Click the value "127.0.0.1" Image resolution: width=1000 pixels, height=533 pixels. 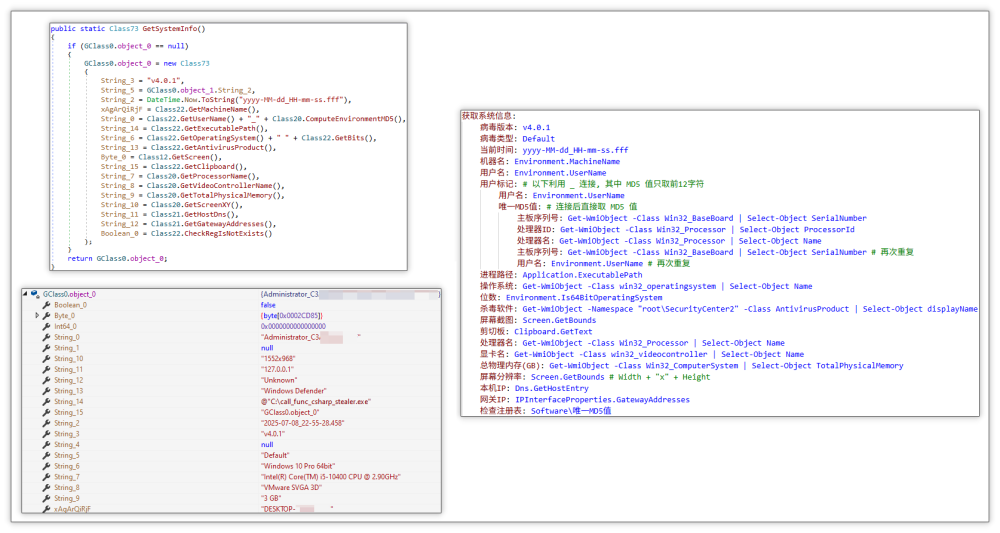277,369
